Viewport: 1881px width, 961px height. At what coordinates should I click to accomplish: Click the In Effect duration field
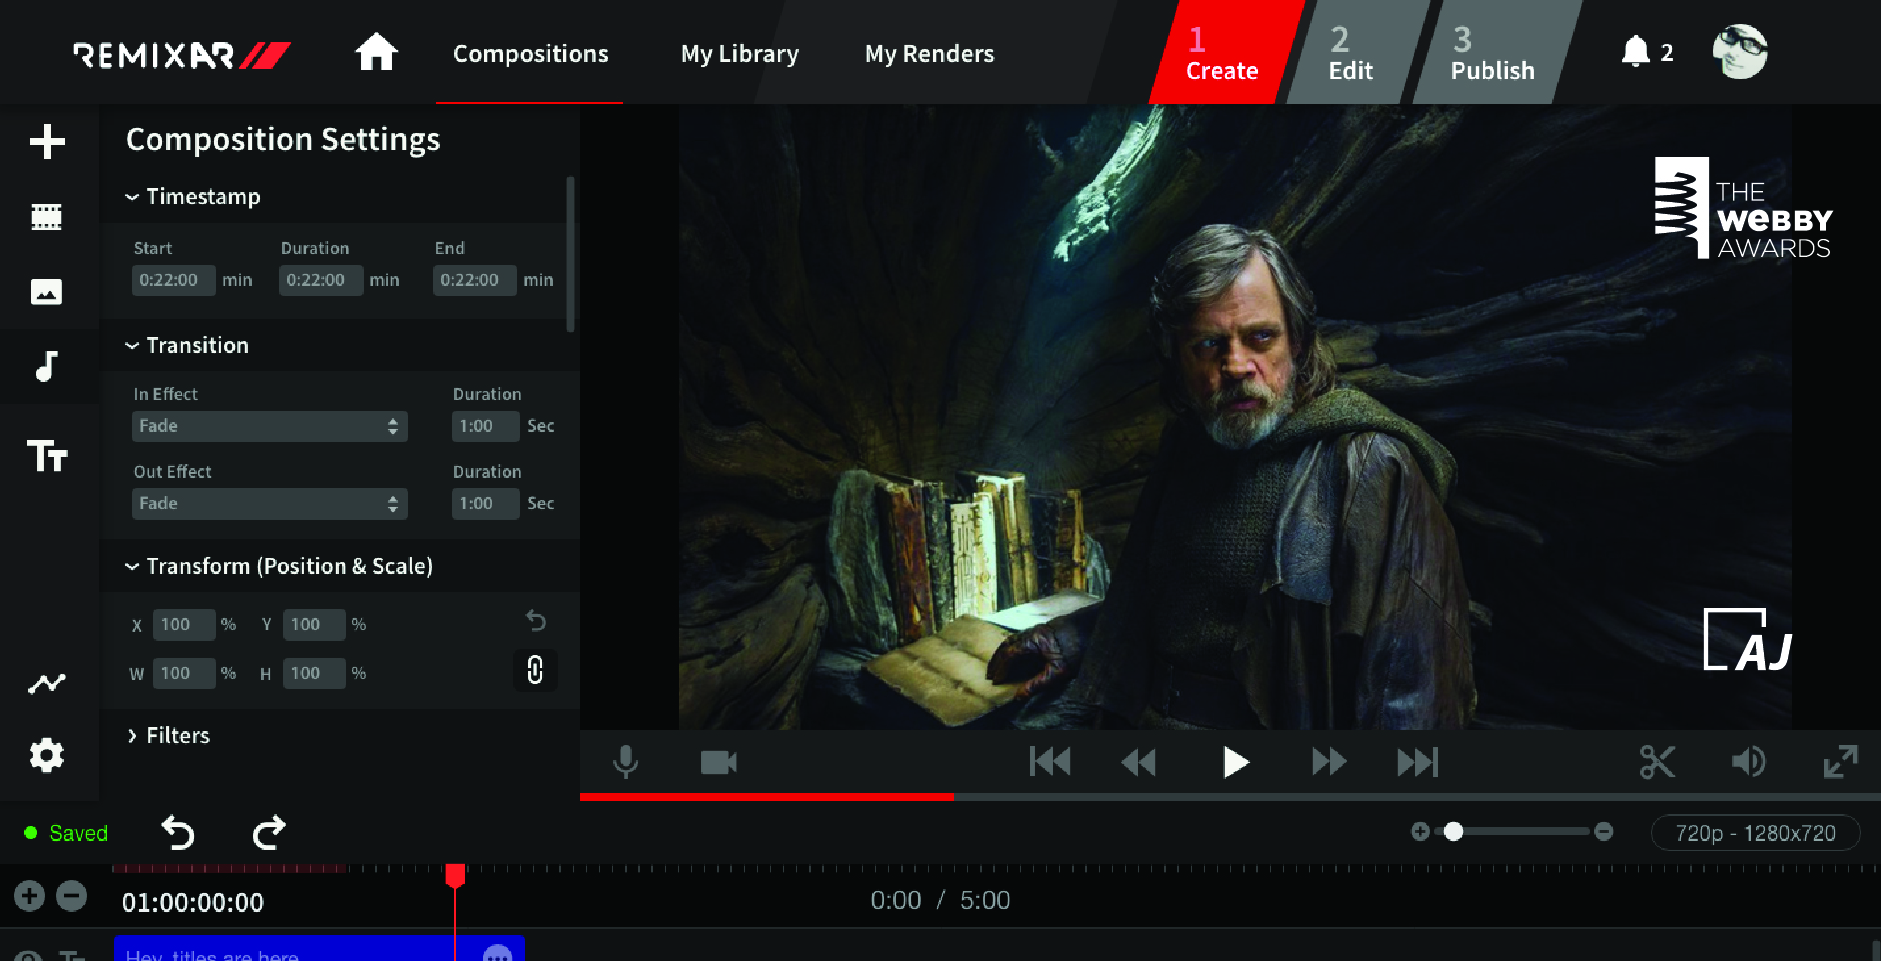[x=485, y=426]
